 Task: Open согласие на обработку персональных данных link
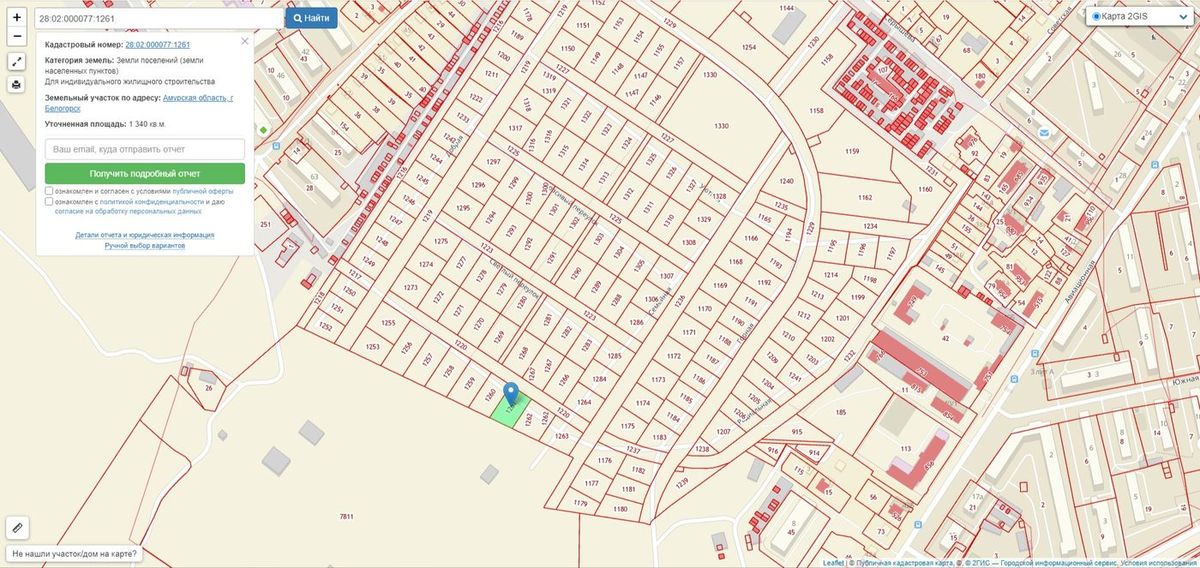[x=128, y=211]
